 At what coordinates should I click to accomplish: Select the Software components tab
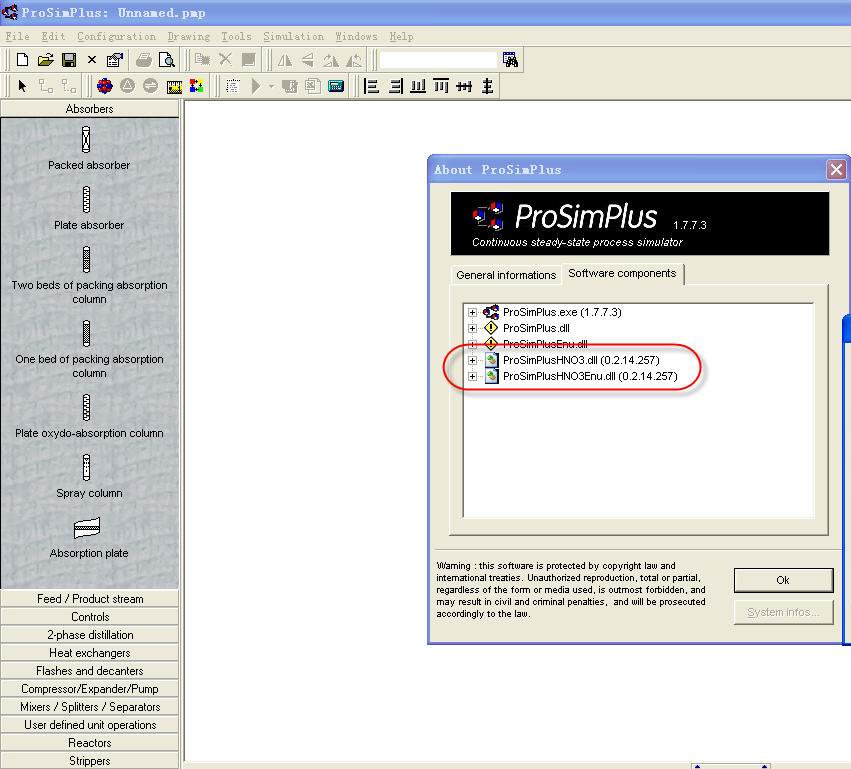tap(622, 274)
